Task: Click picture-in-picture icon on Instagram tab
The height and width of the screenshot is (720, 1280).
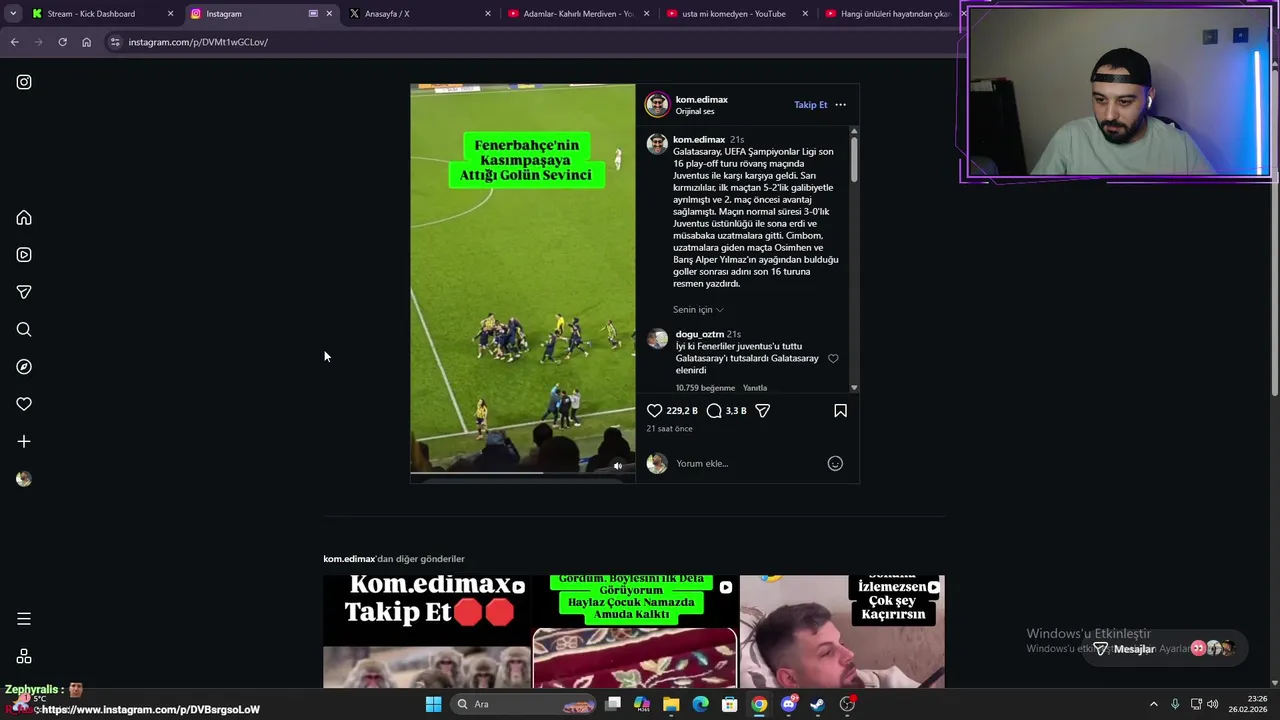Action: click(313, 14)
